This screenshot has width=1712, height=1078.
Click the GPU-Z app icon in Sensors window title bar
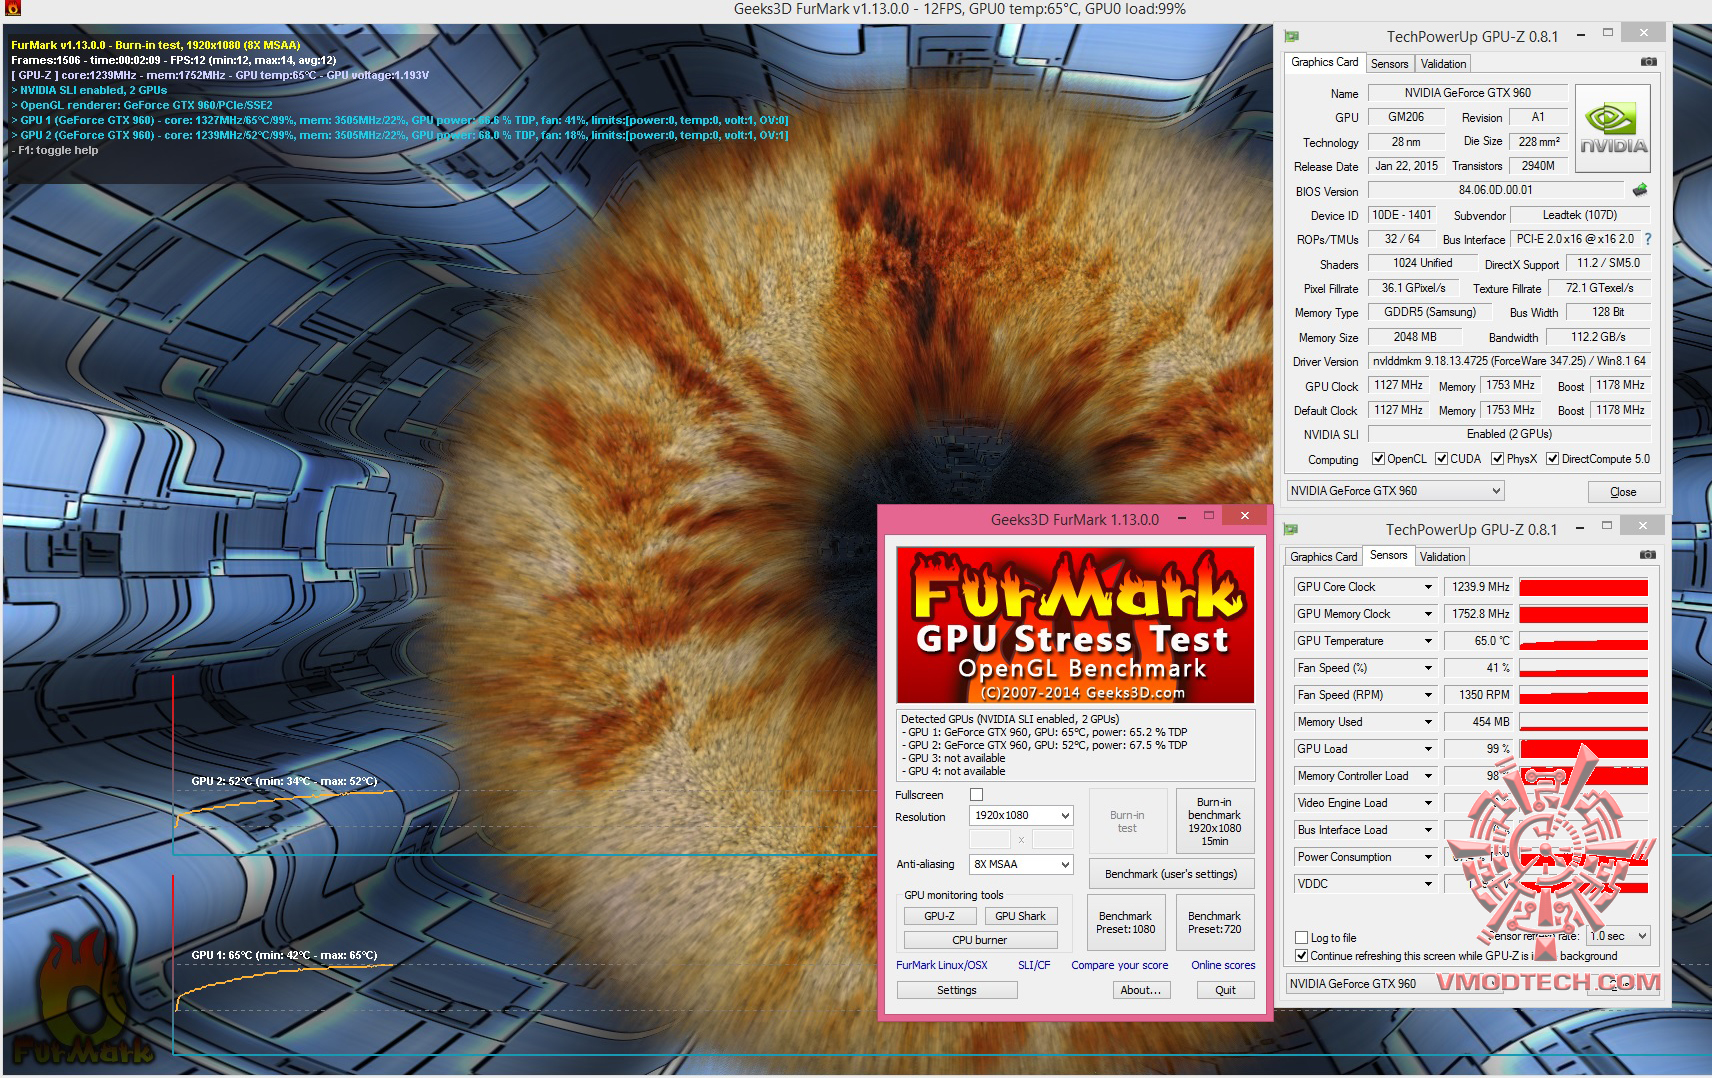(x=1291, y=529)
